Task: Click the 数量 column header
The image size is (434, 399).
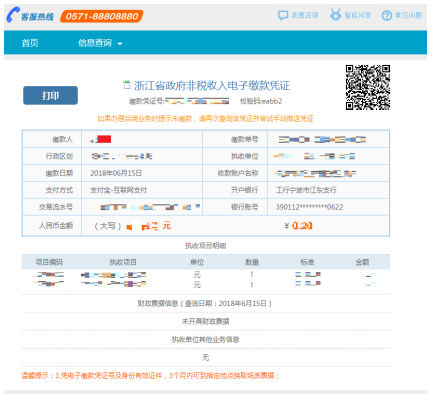Action: (x=252, y=262)
